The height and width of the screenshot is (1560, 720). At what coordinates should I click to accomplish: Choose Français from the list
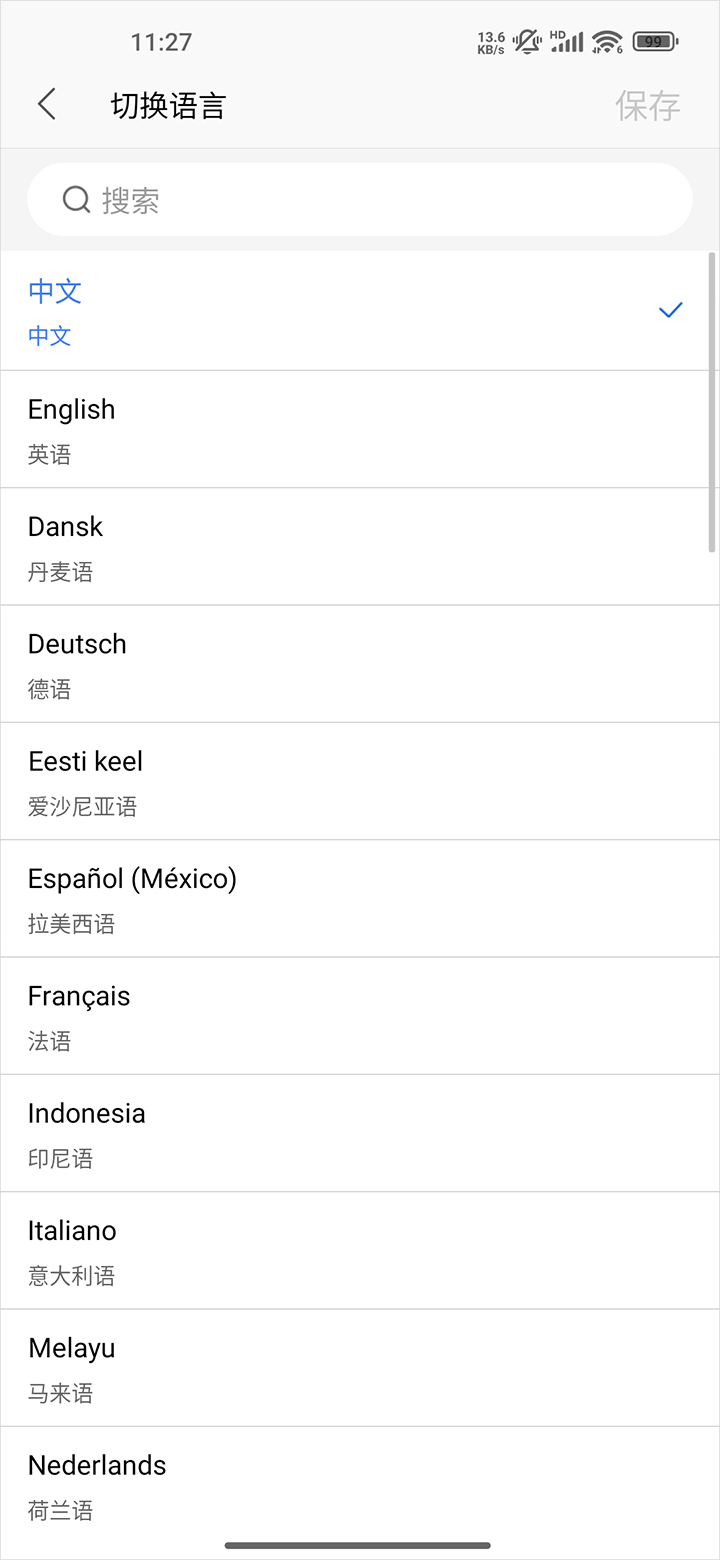360,1016
